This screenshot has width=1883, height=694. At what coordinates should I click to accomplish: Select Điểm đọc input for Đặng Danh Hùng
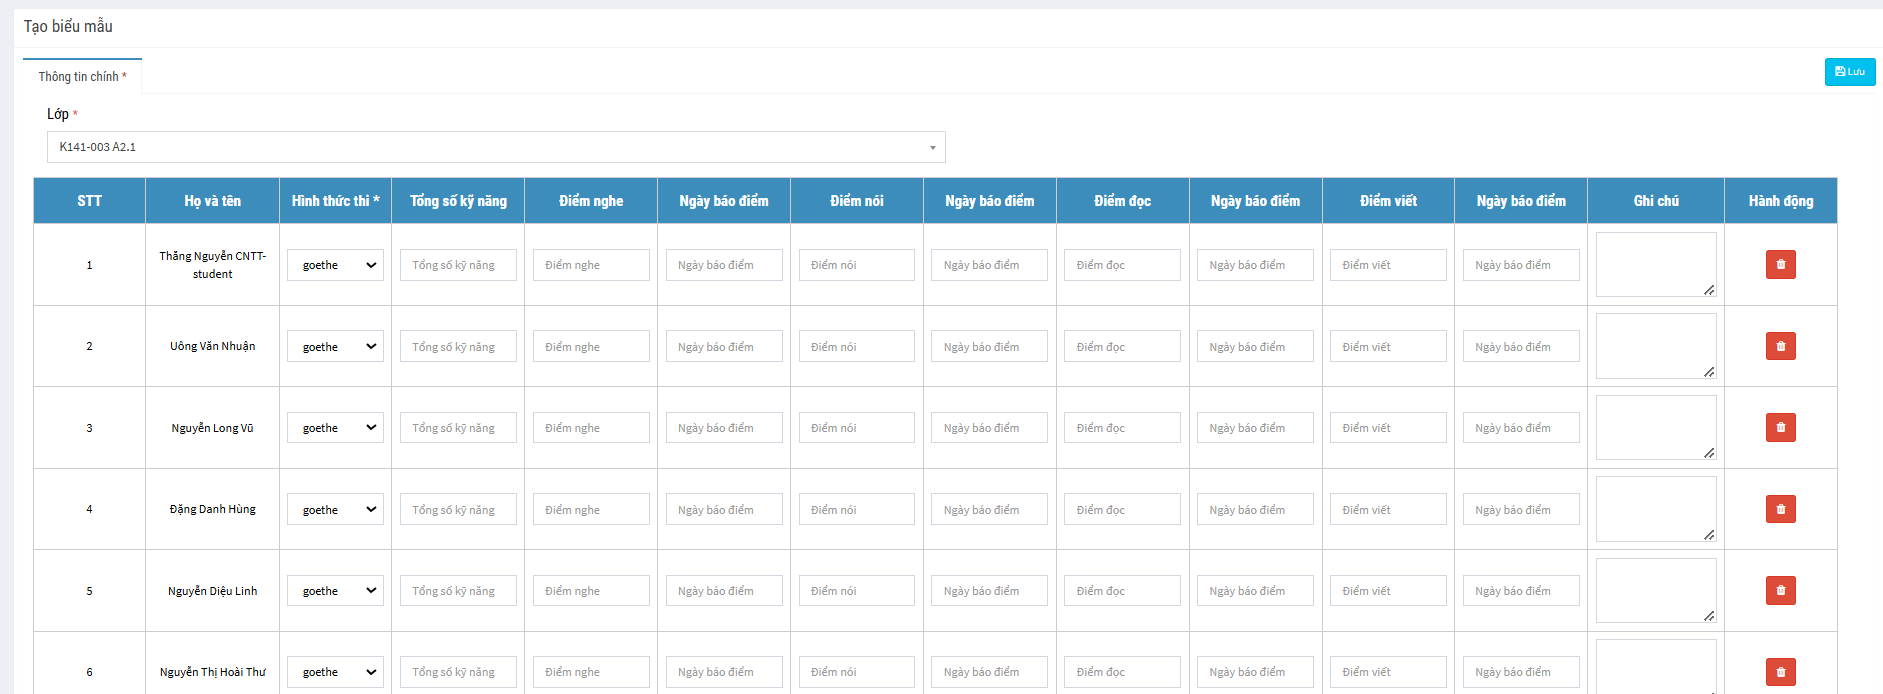click(1122, 510)
